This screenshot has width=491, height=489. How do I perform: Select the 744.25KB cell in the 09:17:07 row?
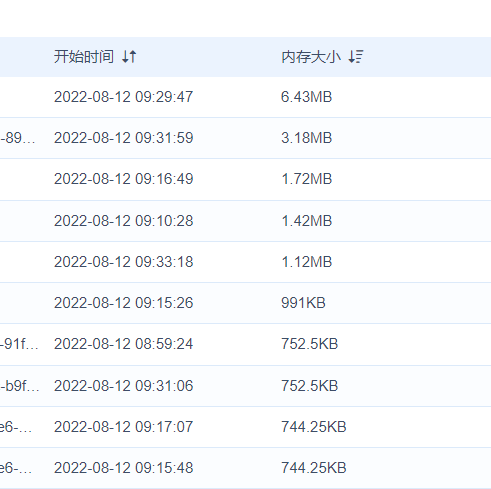tap(314, 427)
